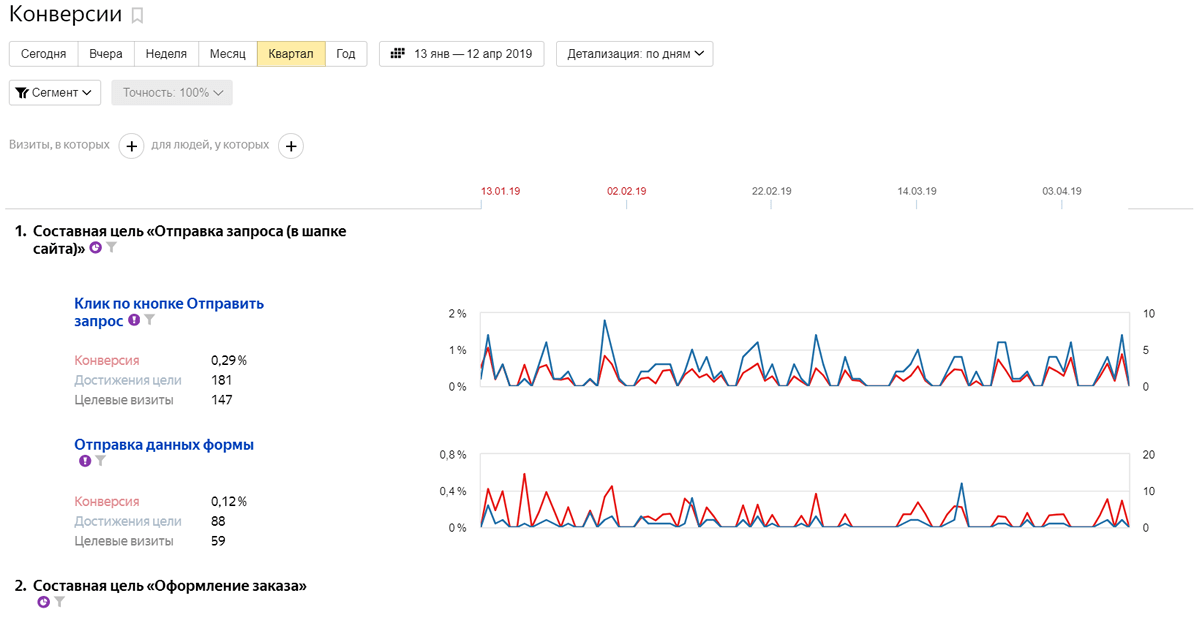
Task: Open the 'Точность: 100%' dropdown
Action: point(172,93)
